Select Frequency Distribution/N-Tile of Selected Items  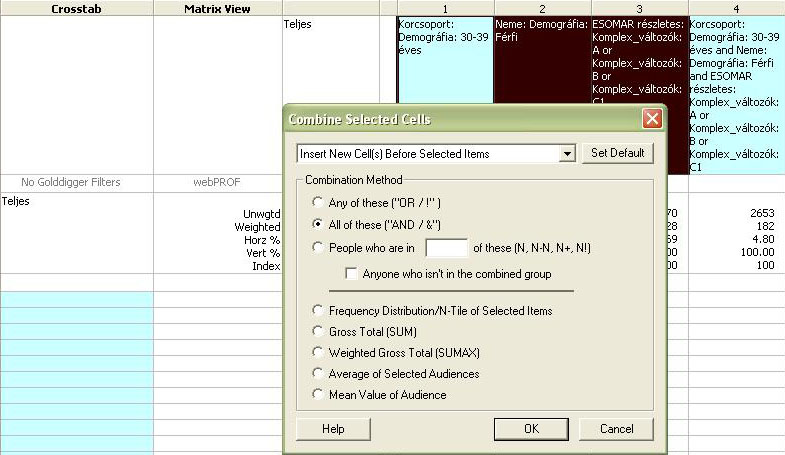click(x=317, y=310)
